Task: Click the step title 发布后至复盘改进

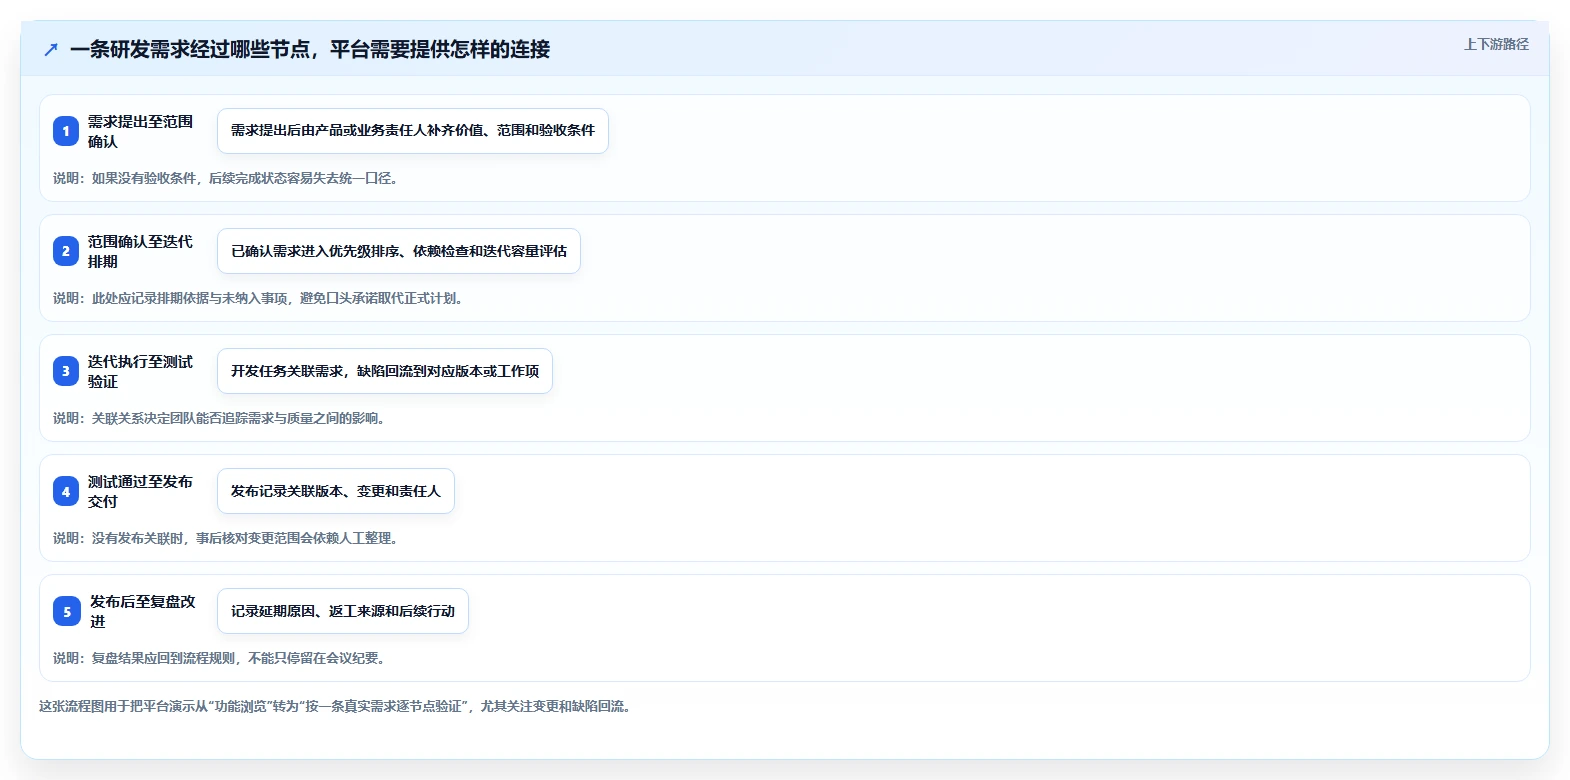Action: point(143,611)
